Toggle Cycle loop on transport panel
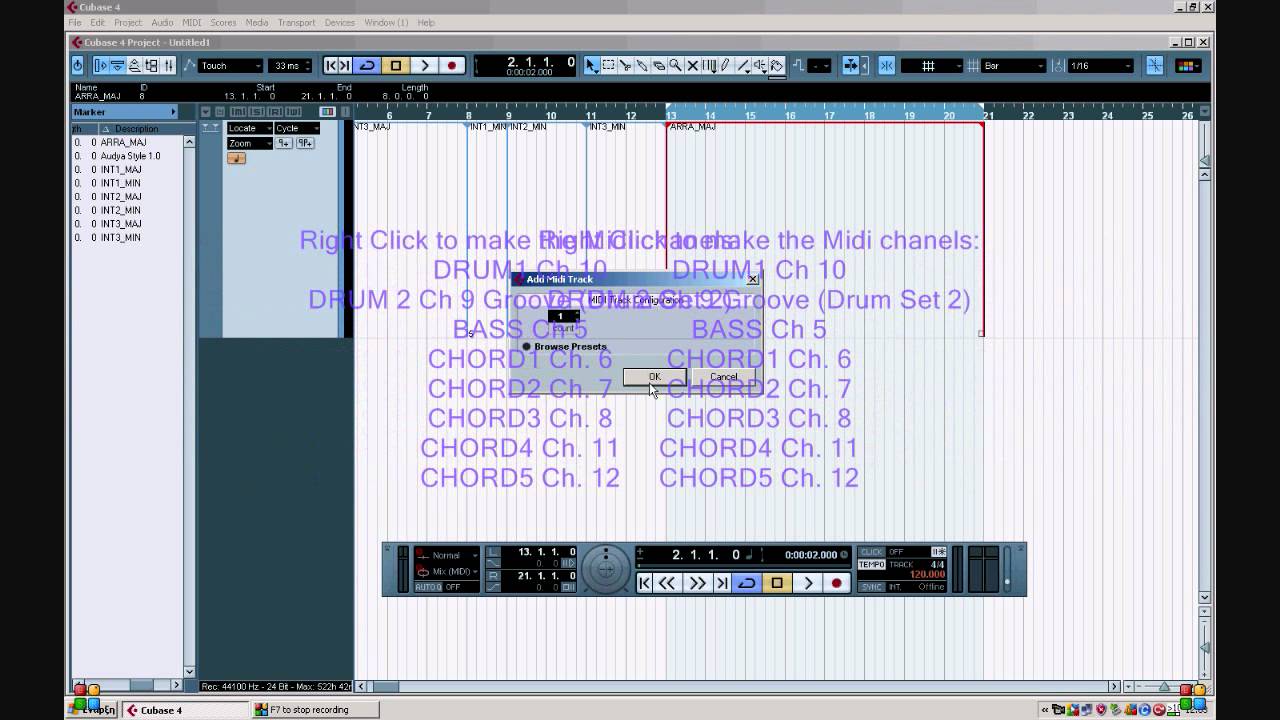Viewport: 1280px width, 720px height. pyautogui.click(x=747, y=583)
